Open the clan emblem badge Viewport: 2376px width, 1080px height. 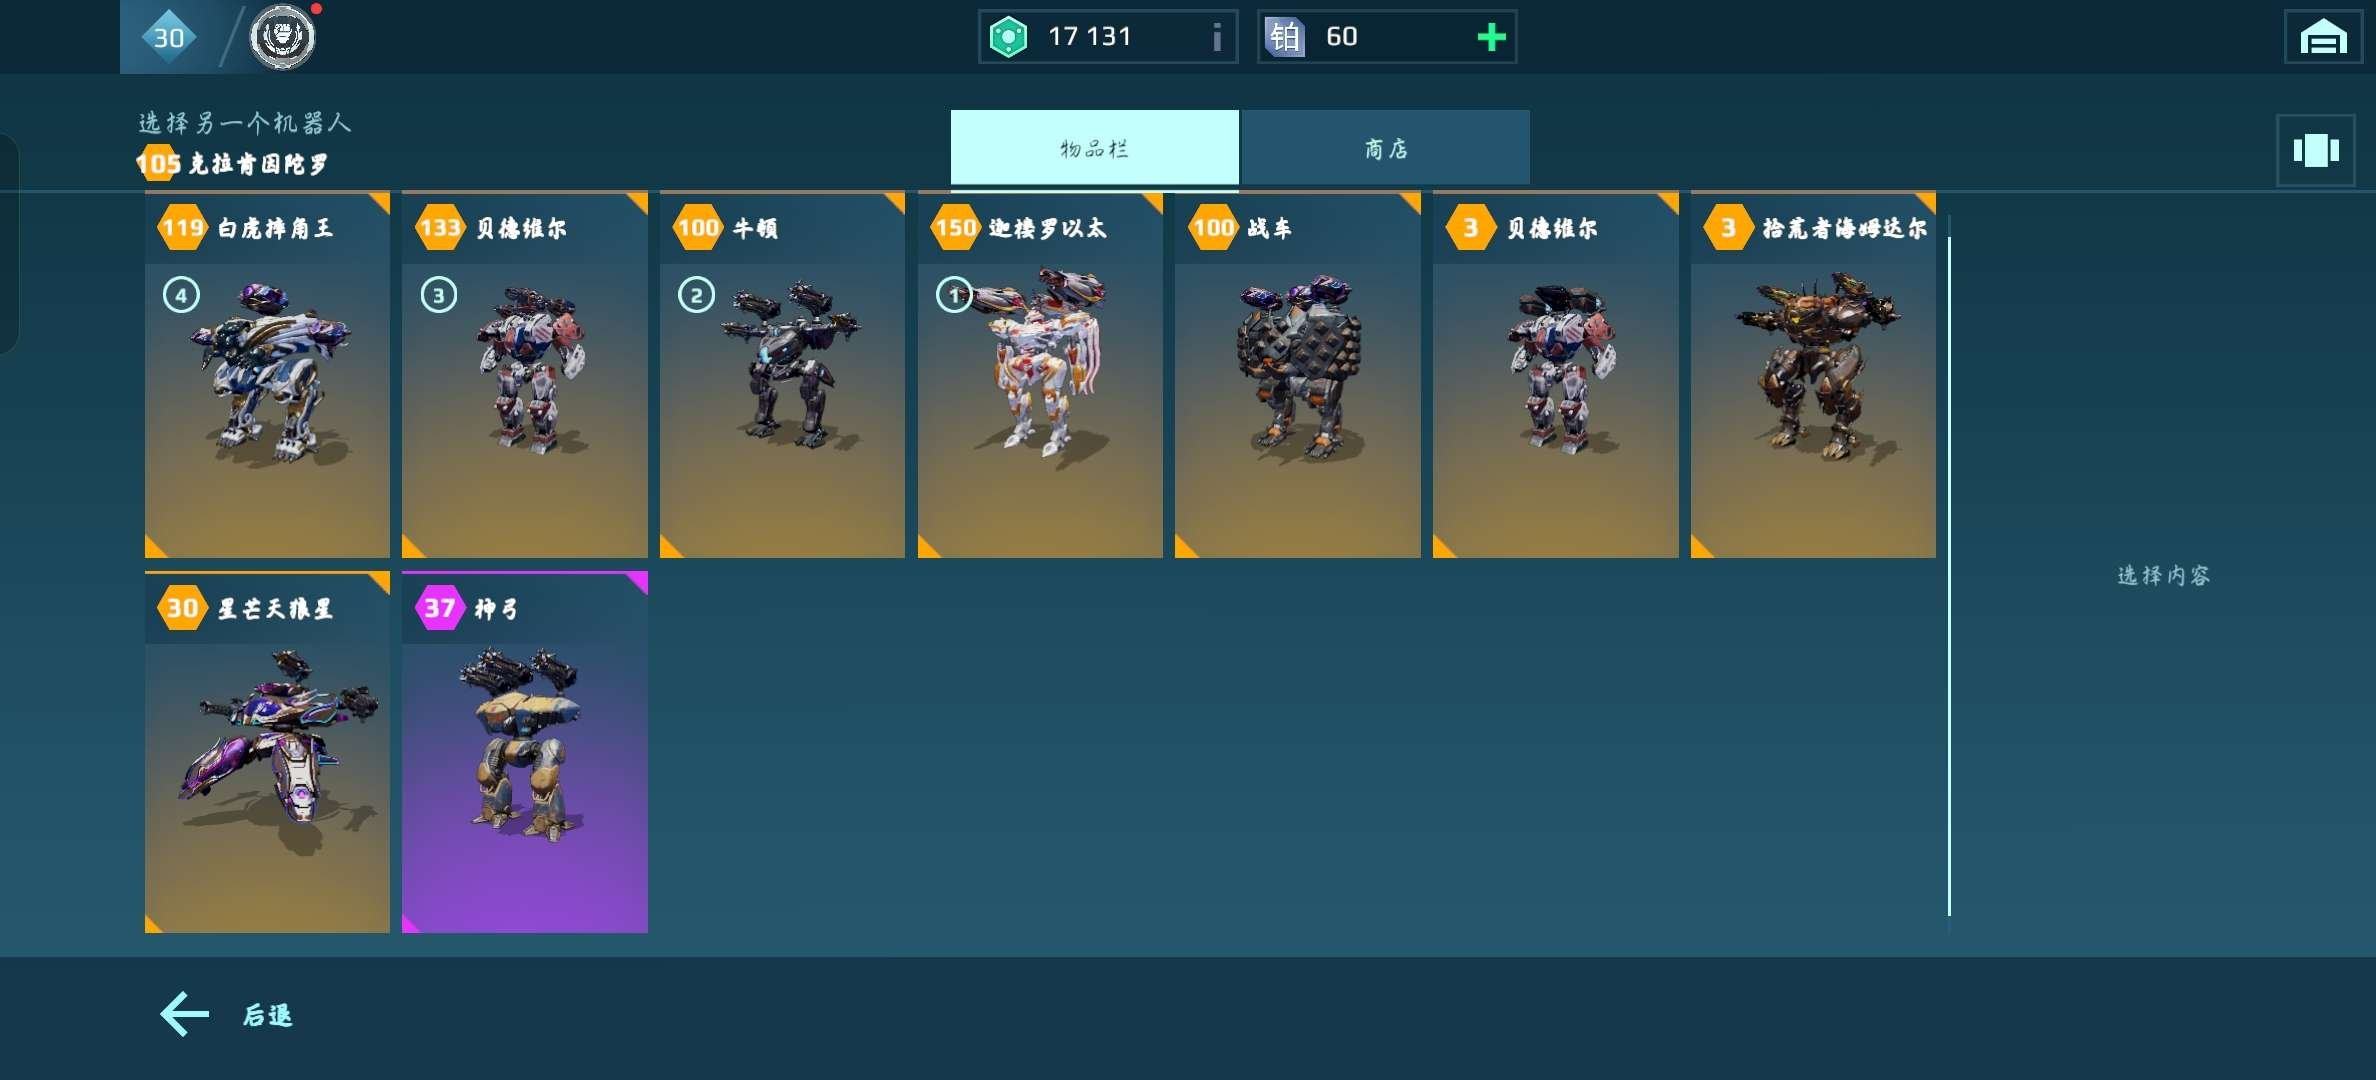pos(282,37)
